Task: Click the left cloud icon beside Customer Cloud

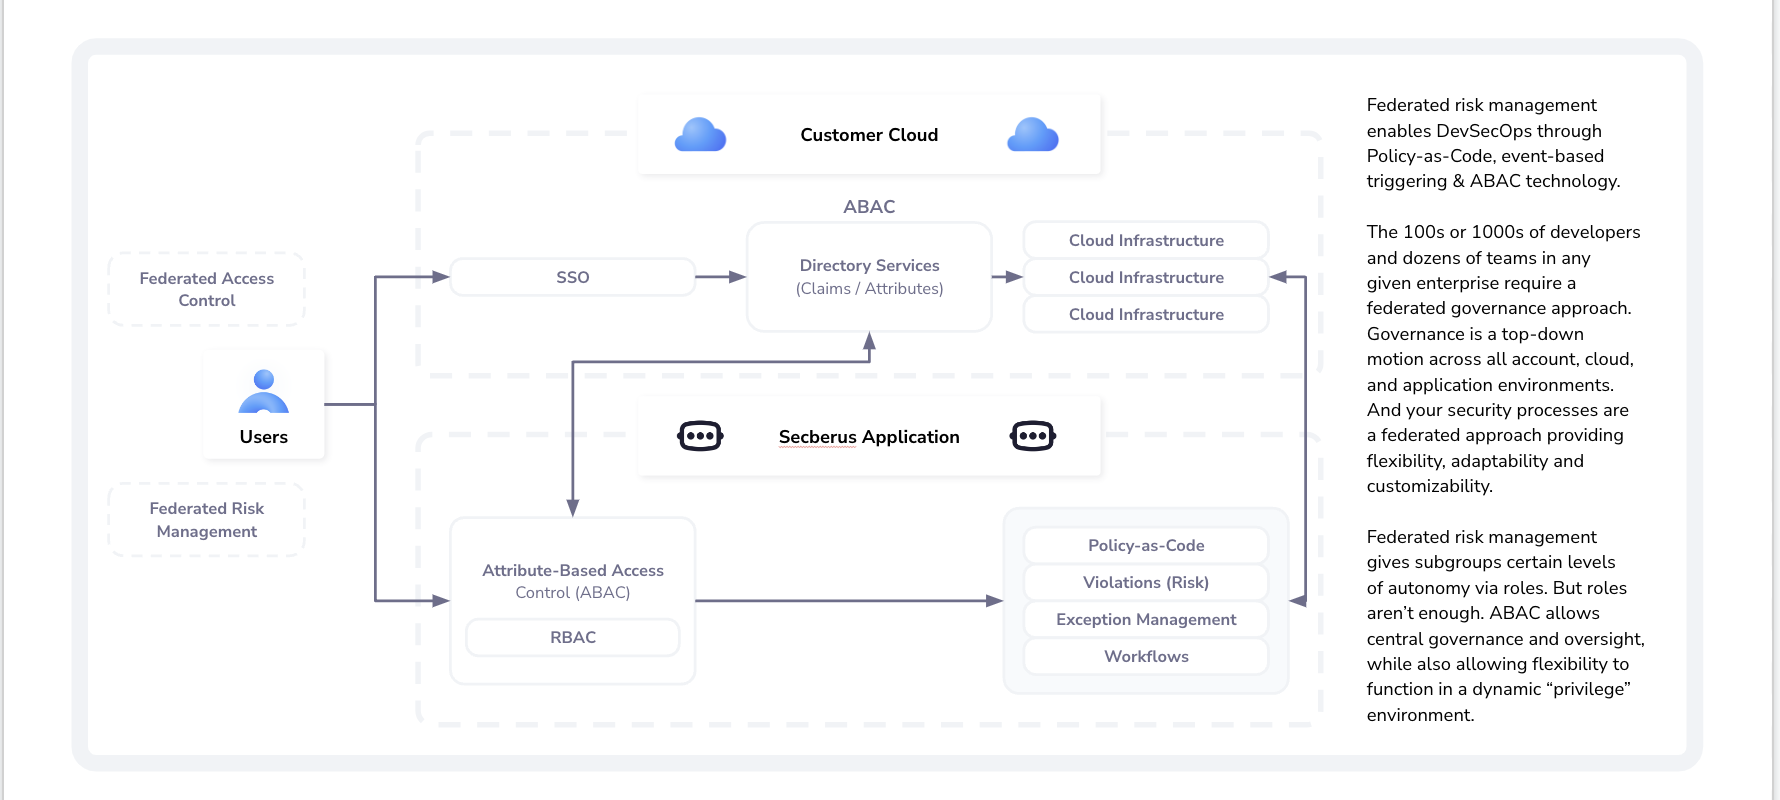Action: [x=700, y=135]
